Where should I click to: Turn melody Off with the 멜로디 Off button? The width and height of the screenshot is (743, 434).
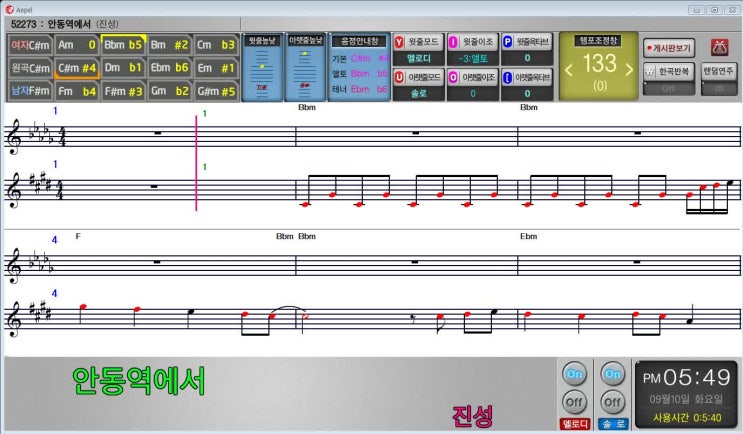click(x=573, y=402)
